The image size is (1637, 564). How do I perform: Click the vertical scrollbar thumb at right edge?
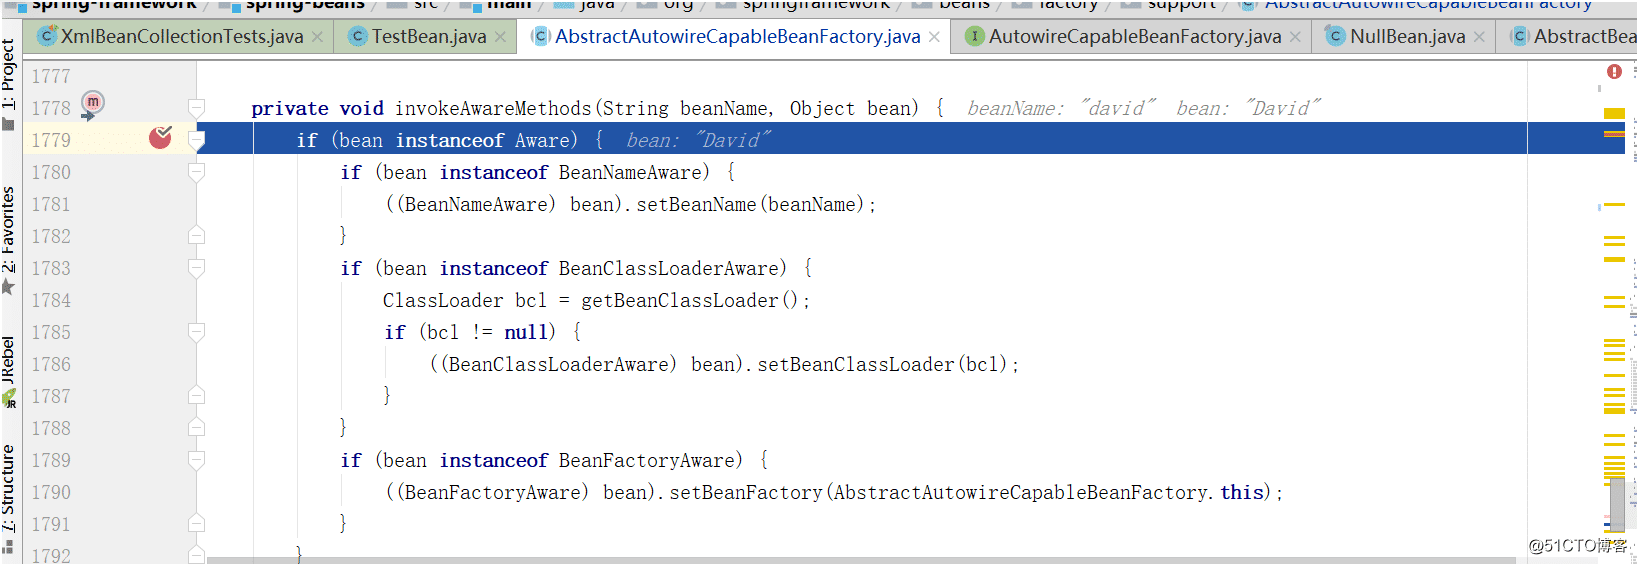click(1617, 505)
